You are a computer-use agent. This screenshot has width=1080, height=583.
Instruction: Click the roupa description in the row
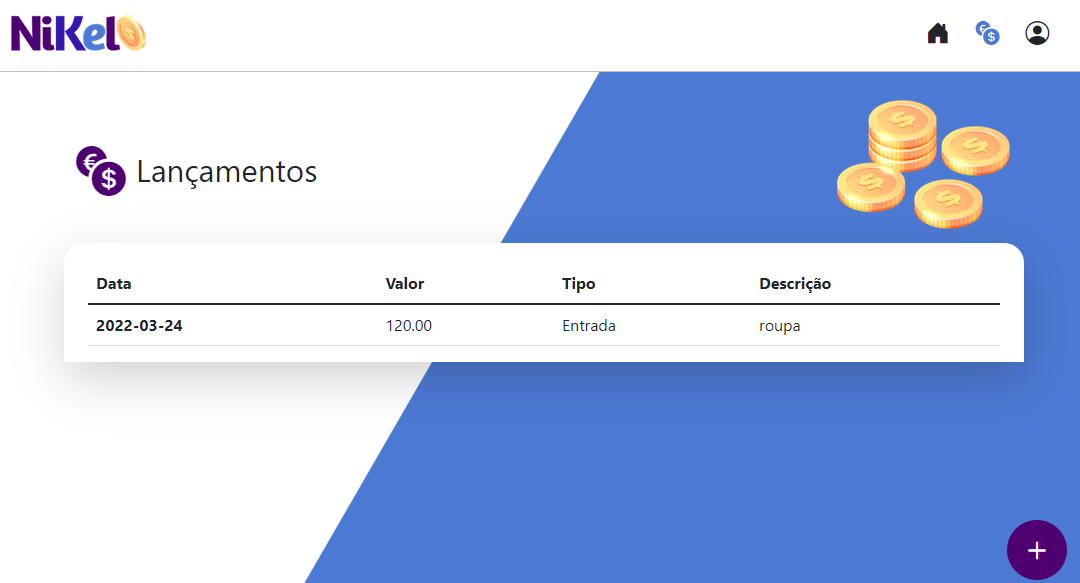(779, 325)
